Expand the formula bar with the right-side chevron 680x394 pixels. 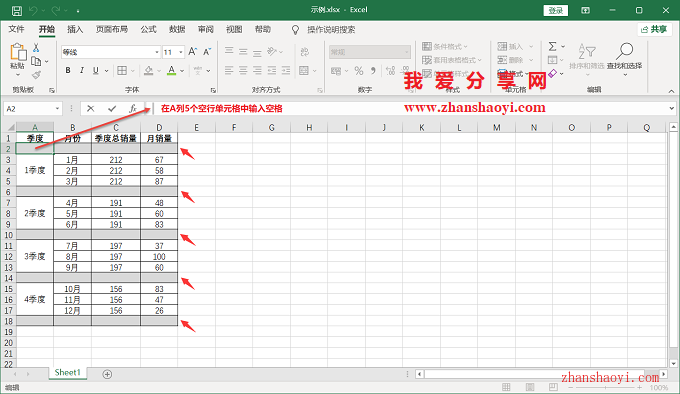click(672, 108)
